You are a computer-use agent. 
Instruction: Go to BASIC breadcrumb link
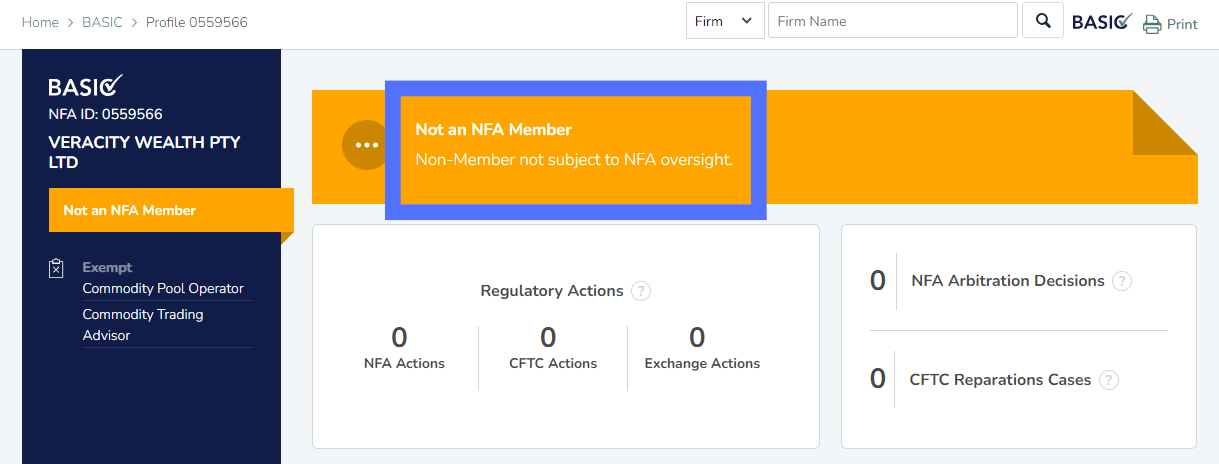(102, 22)
